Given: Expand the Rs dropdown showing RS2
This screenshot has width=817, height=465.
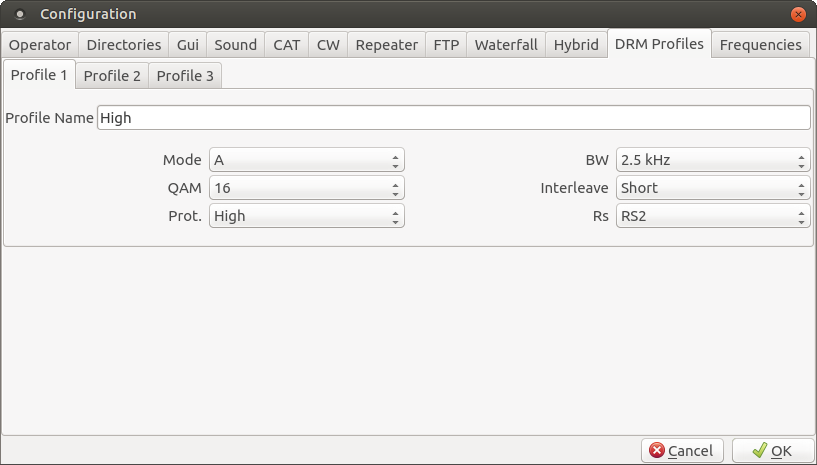Looking at the screenshot, I should point(713,216).
